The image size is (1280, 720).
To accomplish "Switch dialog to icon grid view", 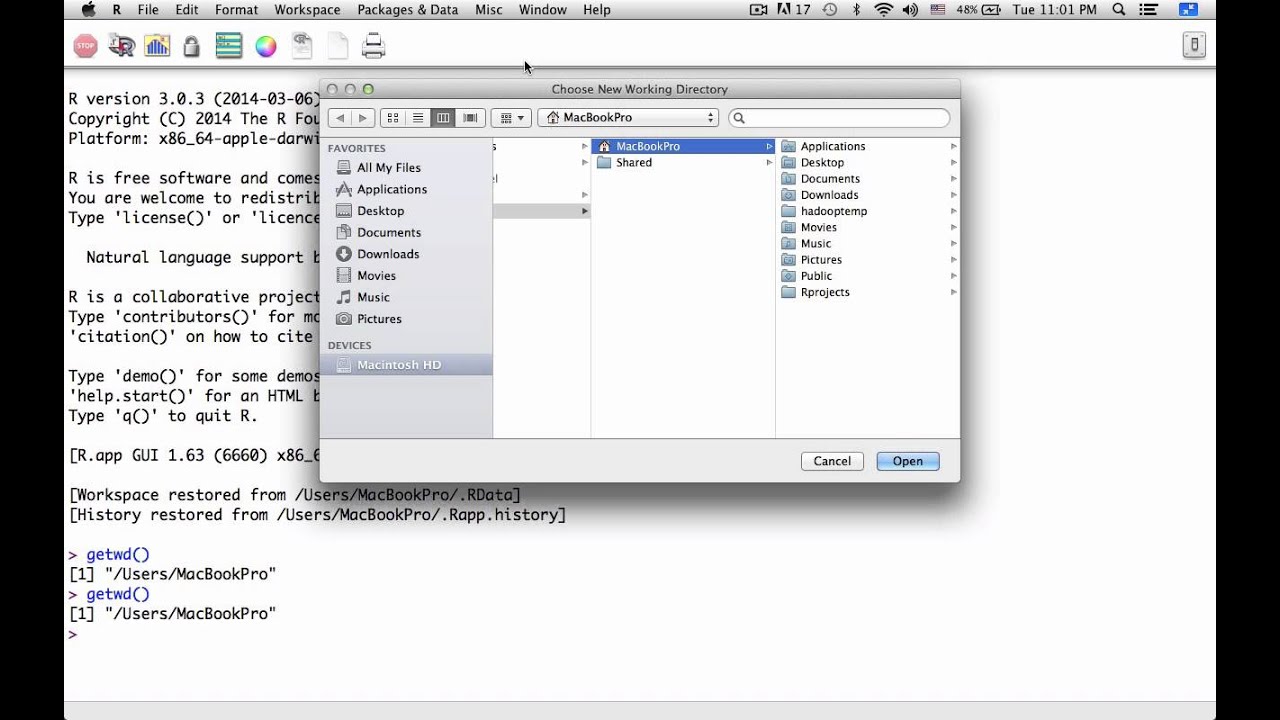I will [x=393, y=118].
